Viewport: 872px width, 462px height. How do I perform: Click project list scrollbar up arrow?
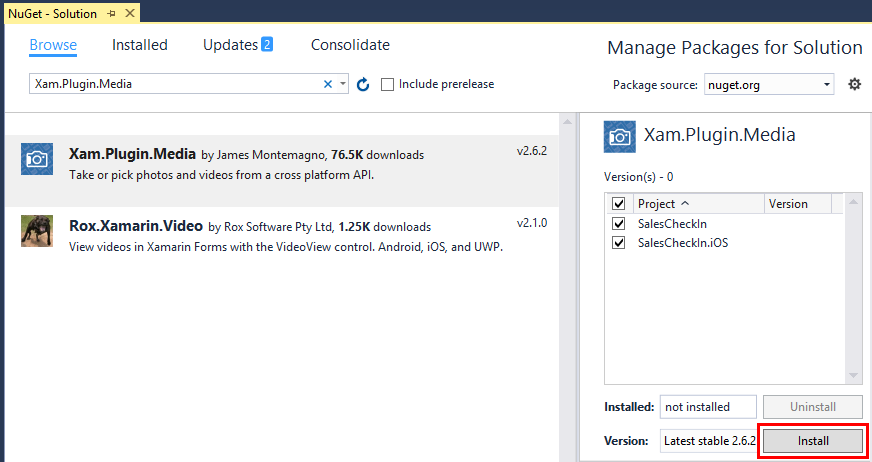tap(853, 200)
